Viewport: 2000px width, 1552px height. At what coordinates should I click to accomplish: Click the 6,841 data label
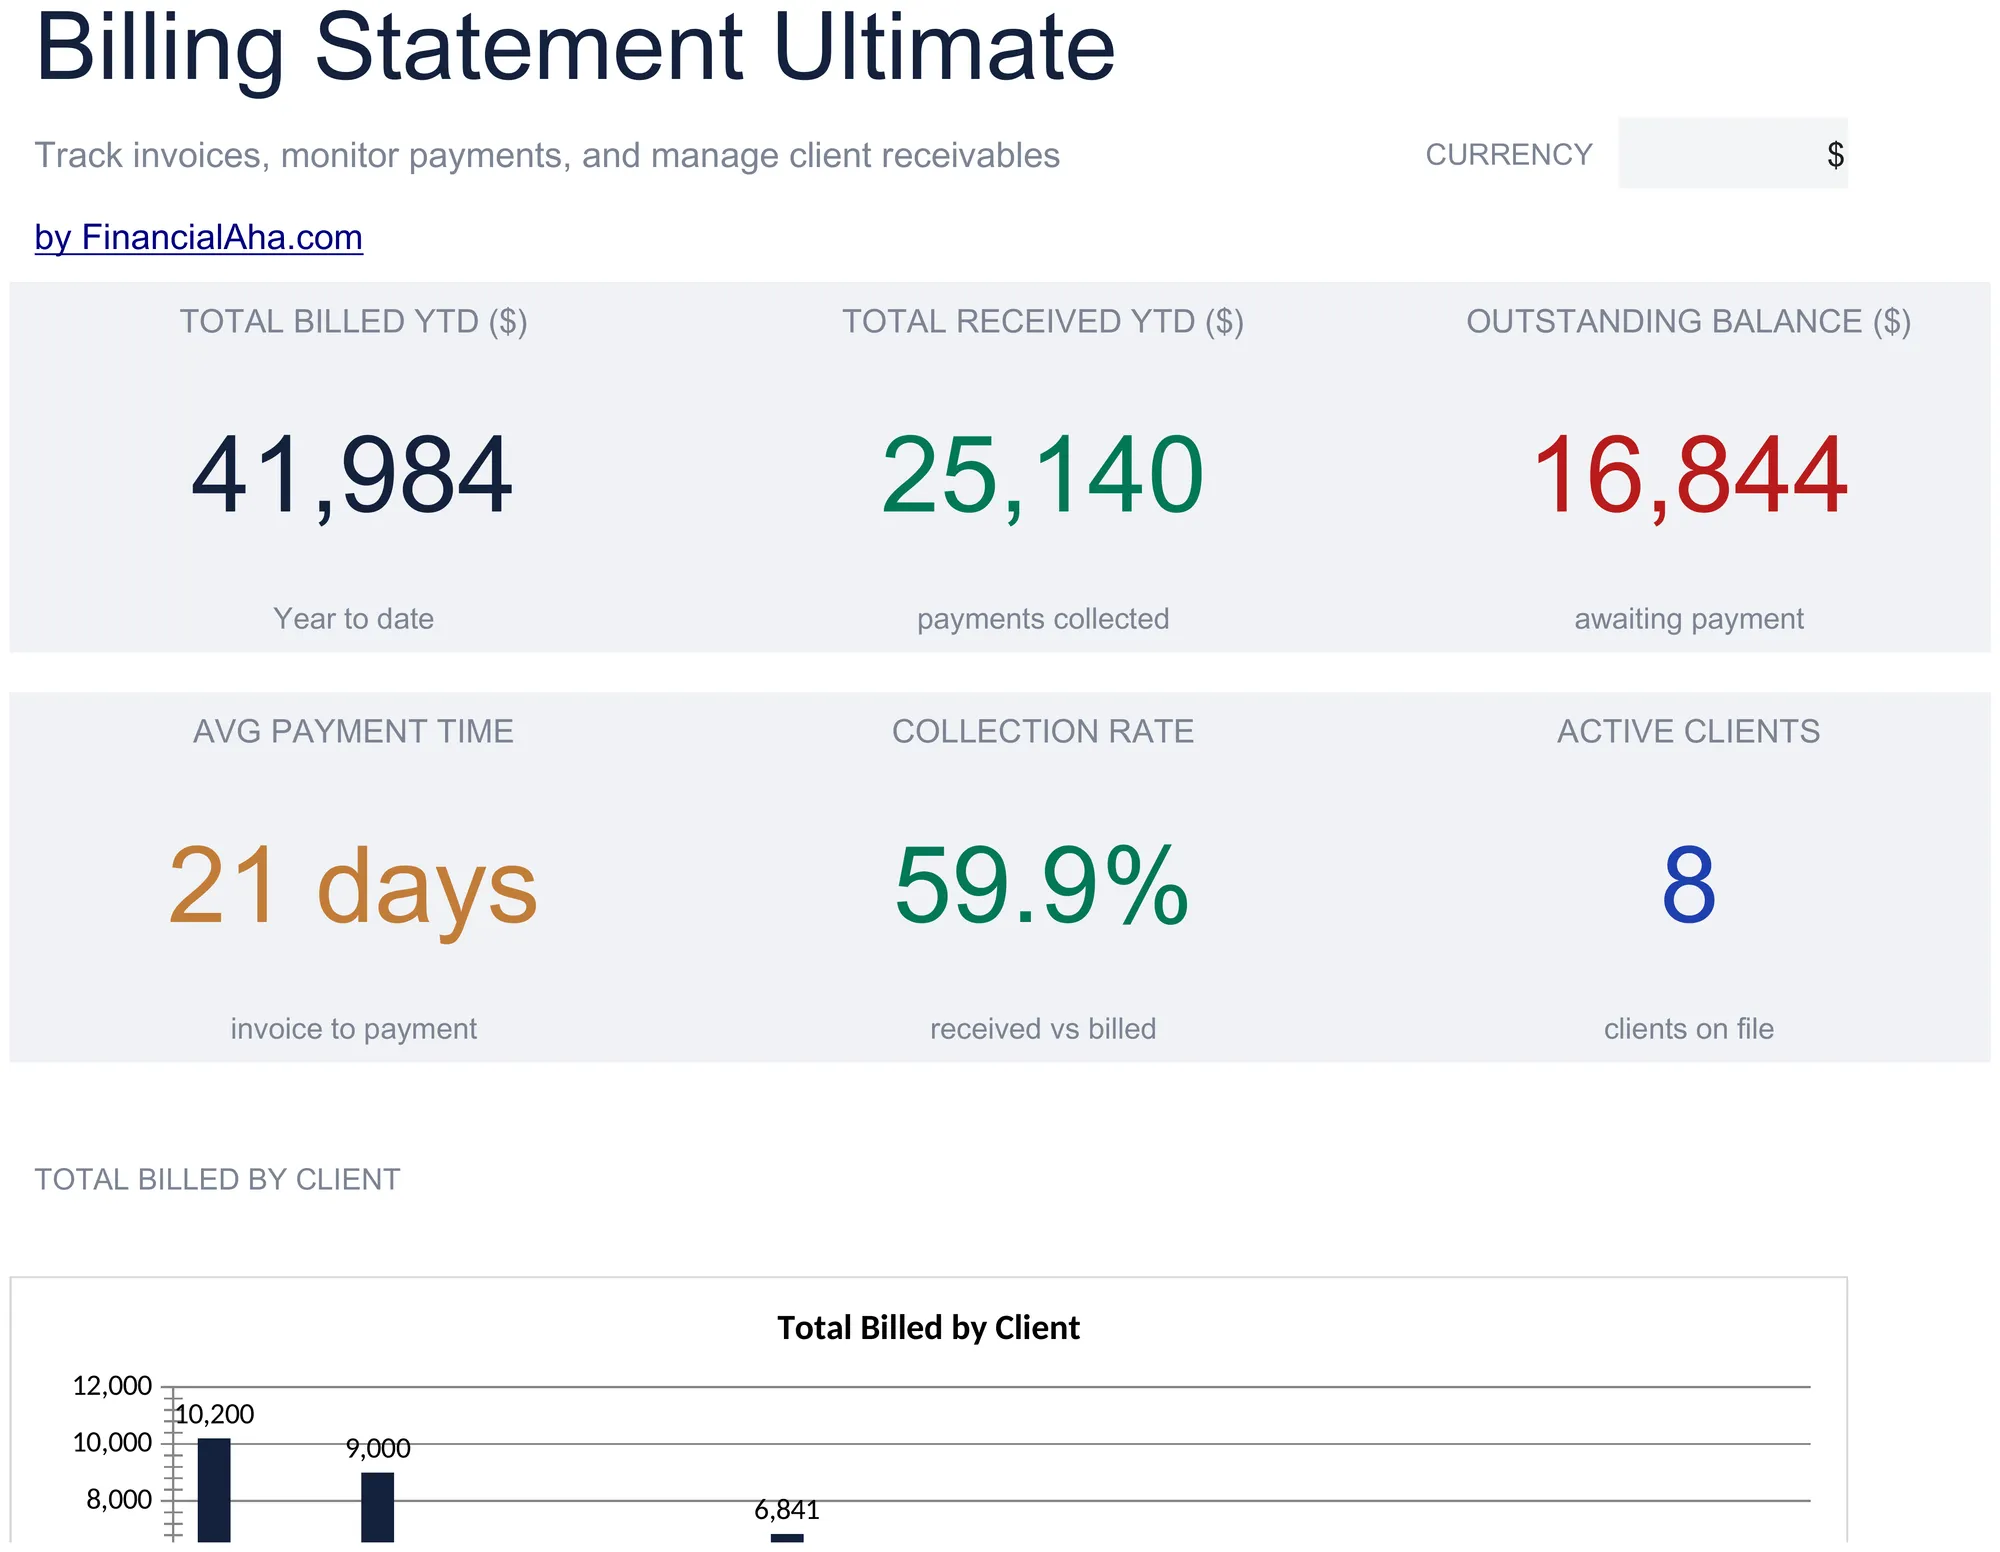pos(787,1510)
